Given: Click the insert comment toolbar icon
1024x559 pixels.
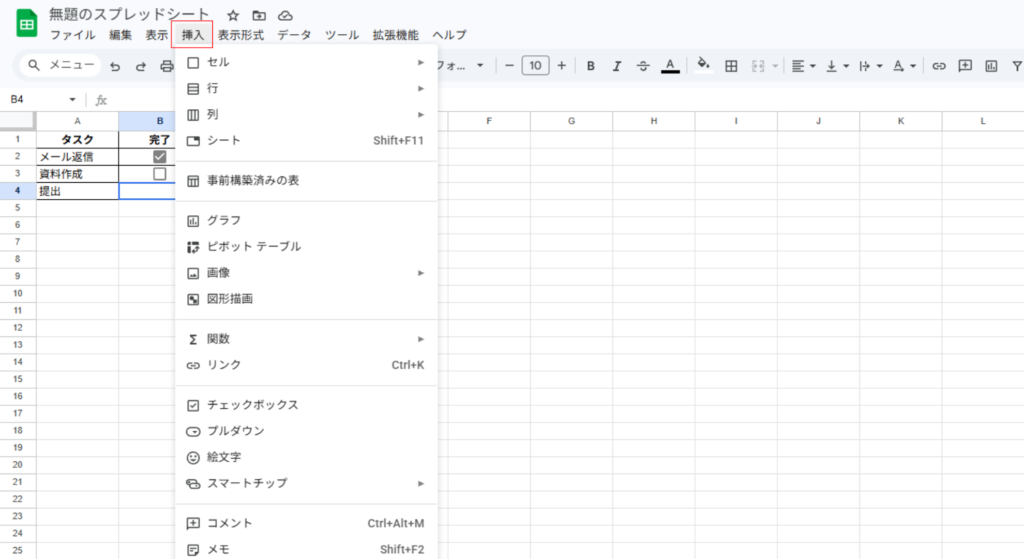Looking at the screenshot, I should click(x=965, y=66).
